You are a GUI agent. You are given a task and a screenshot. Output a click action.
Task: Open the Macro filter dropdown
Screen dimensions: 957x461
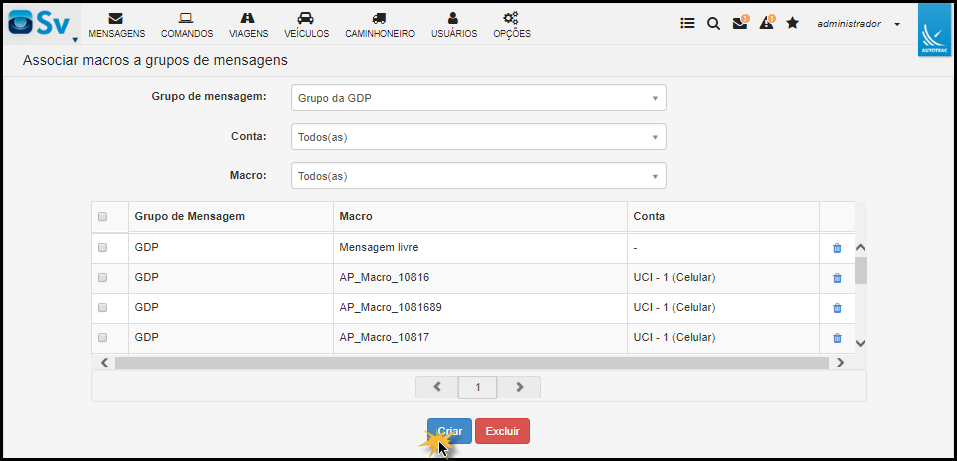coord(478,176)
